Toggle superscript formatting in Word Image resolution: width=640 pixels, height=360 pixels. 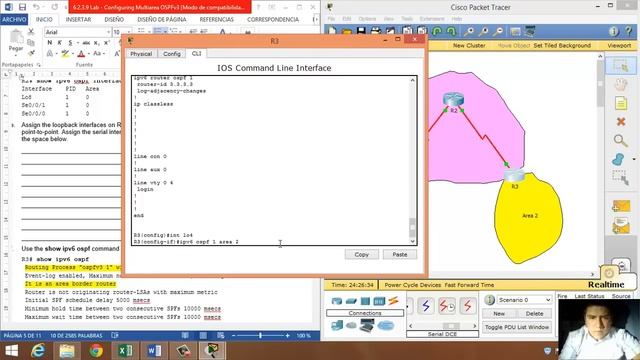[x=107, y=42]
